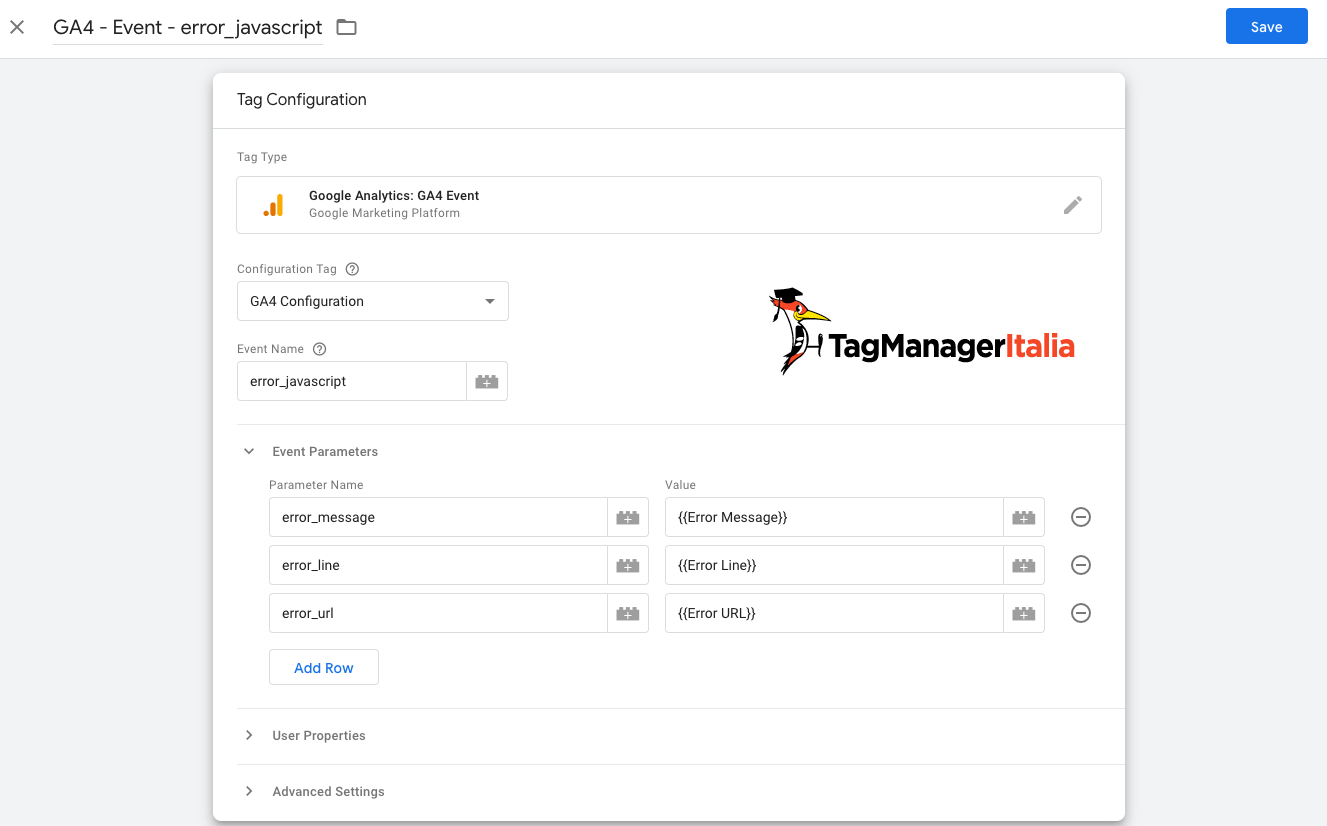Image resolution: width=1327 pixels, height=826 pixels.
Task: Edit the {{Error Line}} value field
Action: [834, 565]
